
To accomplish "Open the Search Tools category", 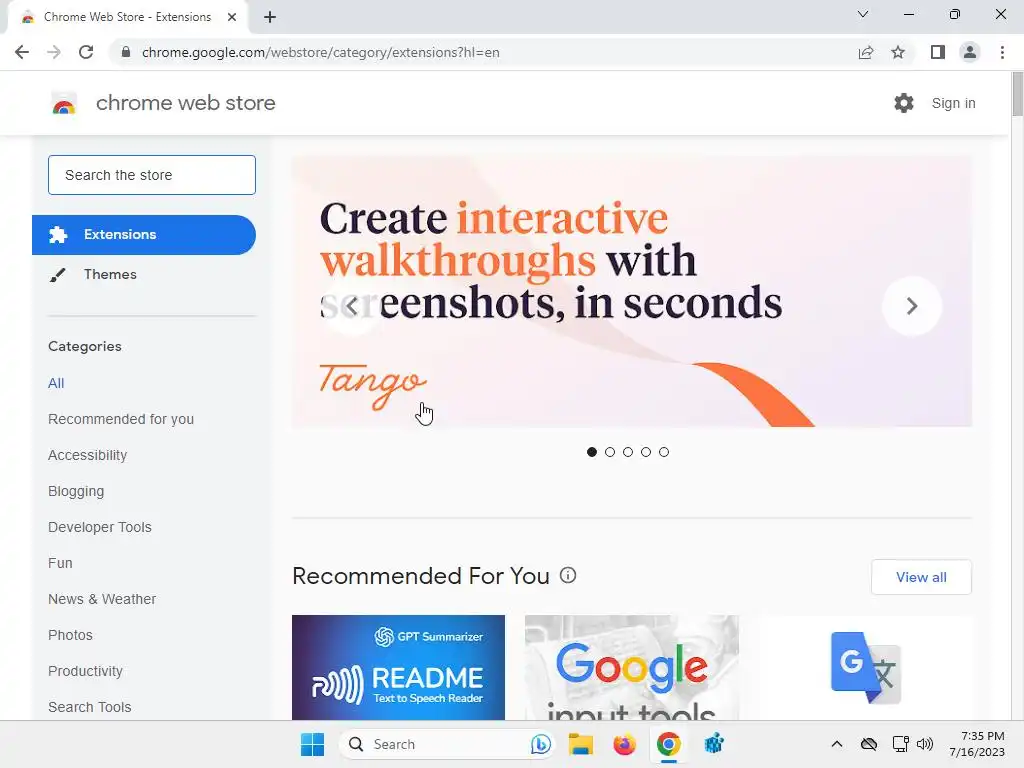I will 89,707.
